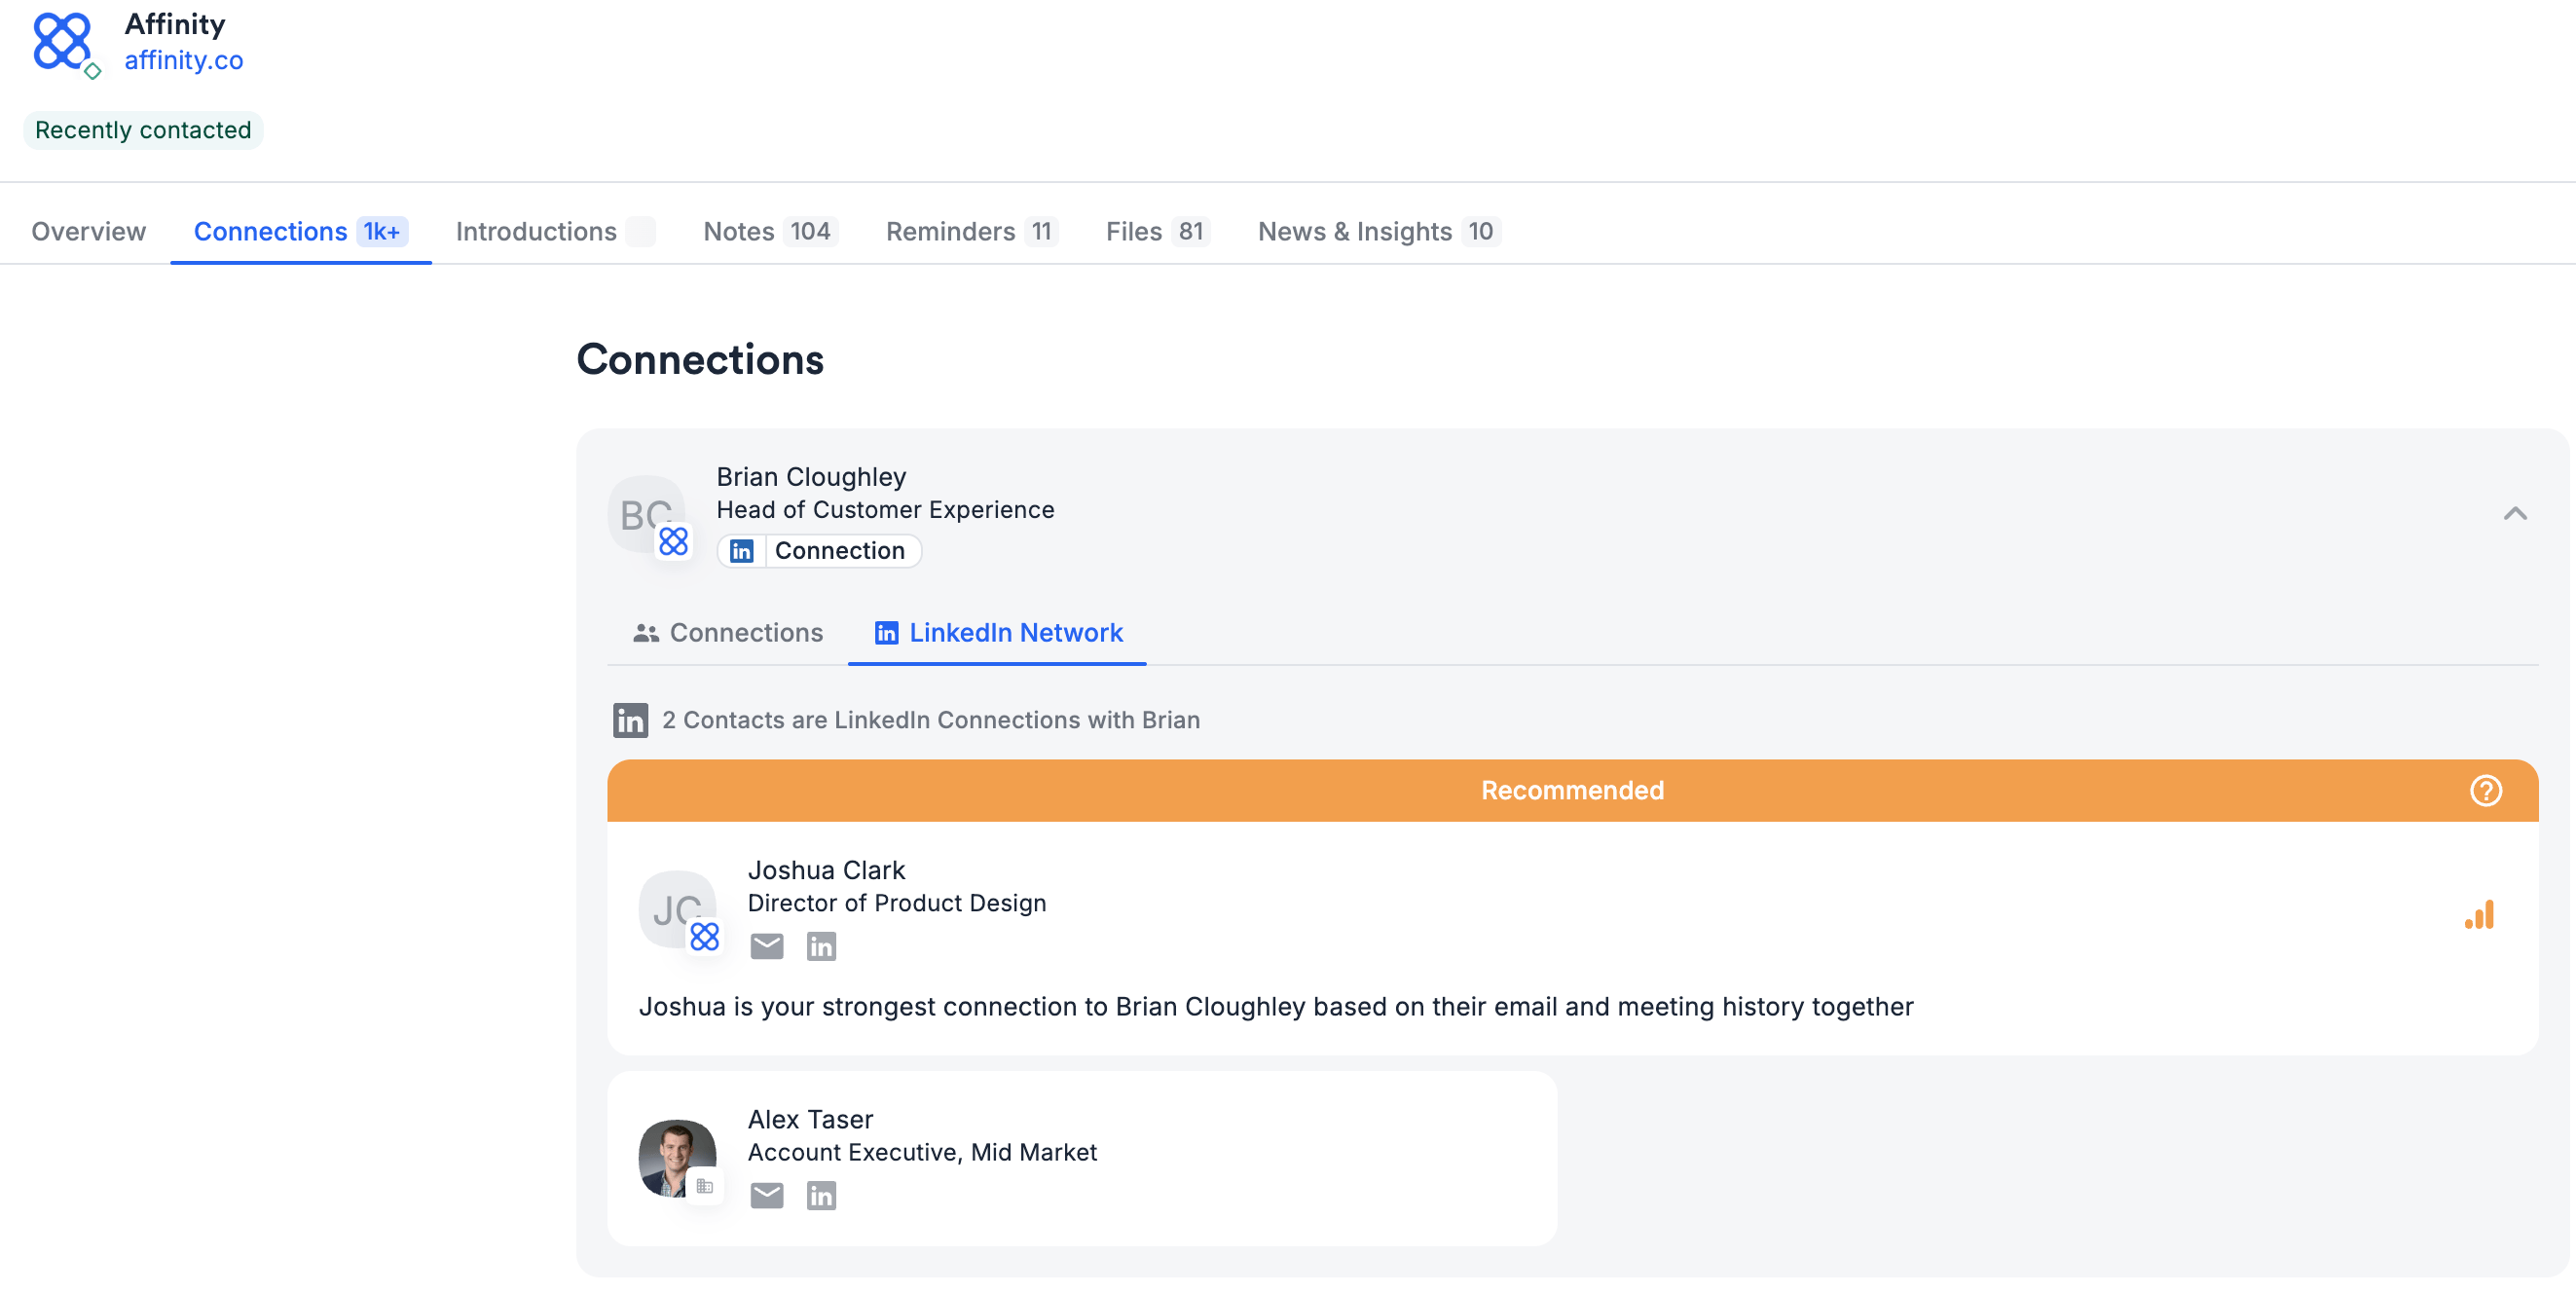Image resolution: width=2576 pixels, height=1293 pixels.
Task: Click the Affinity logo icon in the header
Action: pos(64,43)
